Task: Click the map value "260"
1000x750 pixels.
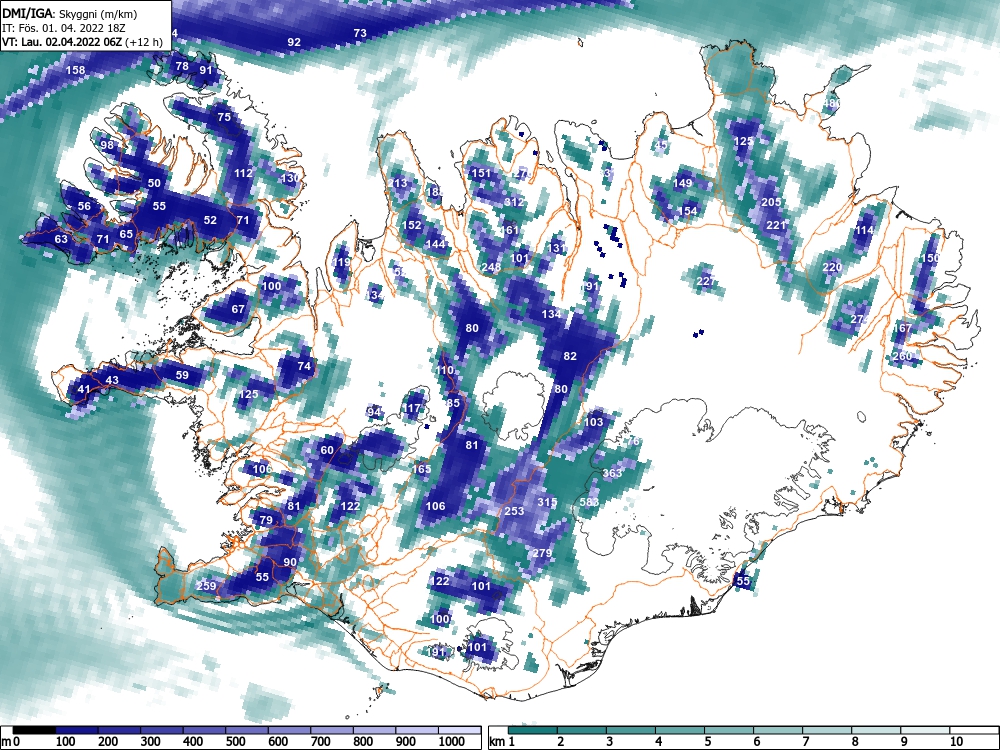Action: click(902, 356)
